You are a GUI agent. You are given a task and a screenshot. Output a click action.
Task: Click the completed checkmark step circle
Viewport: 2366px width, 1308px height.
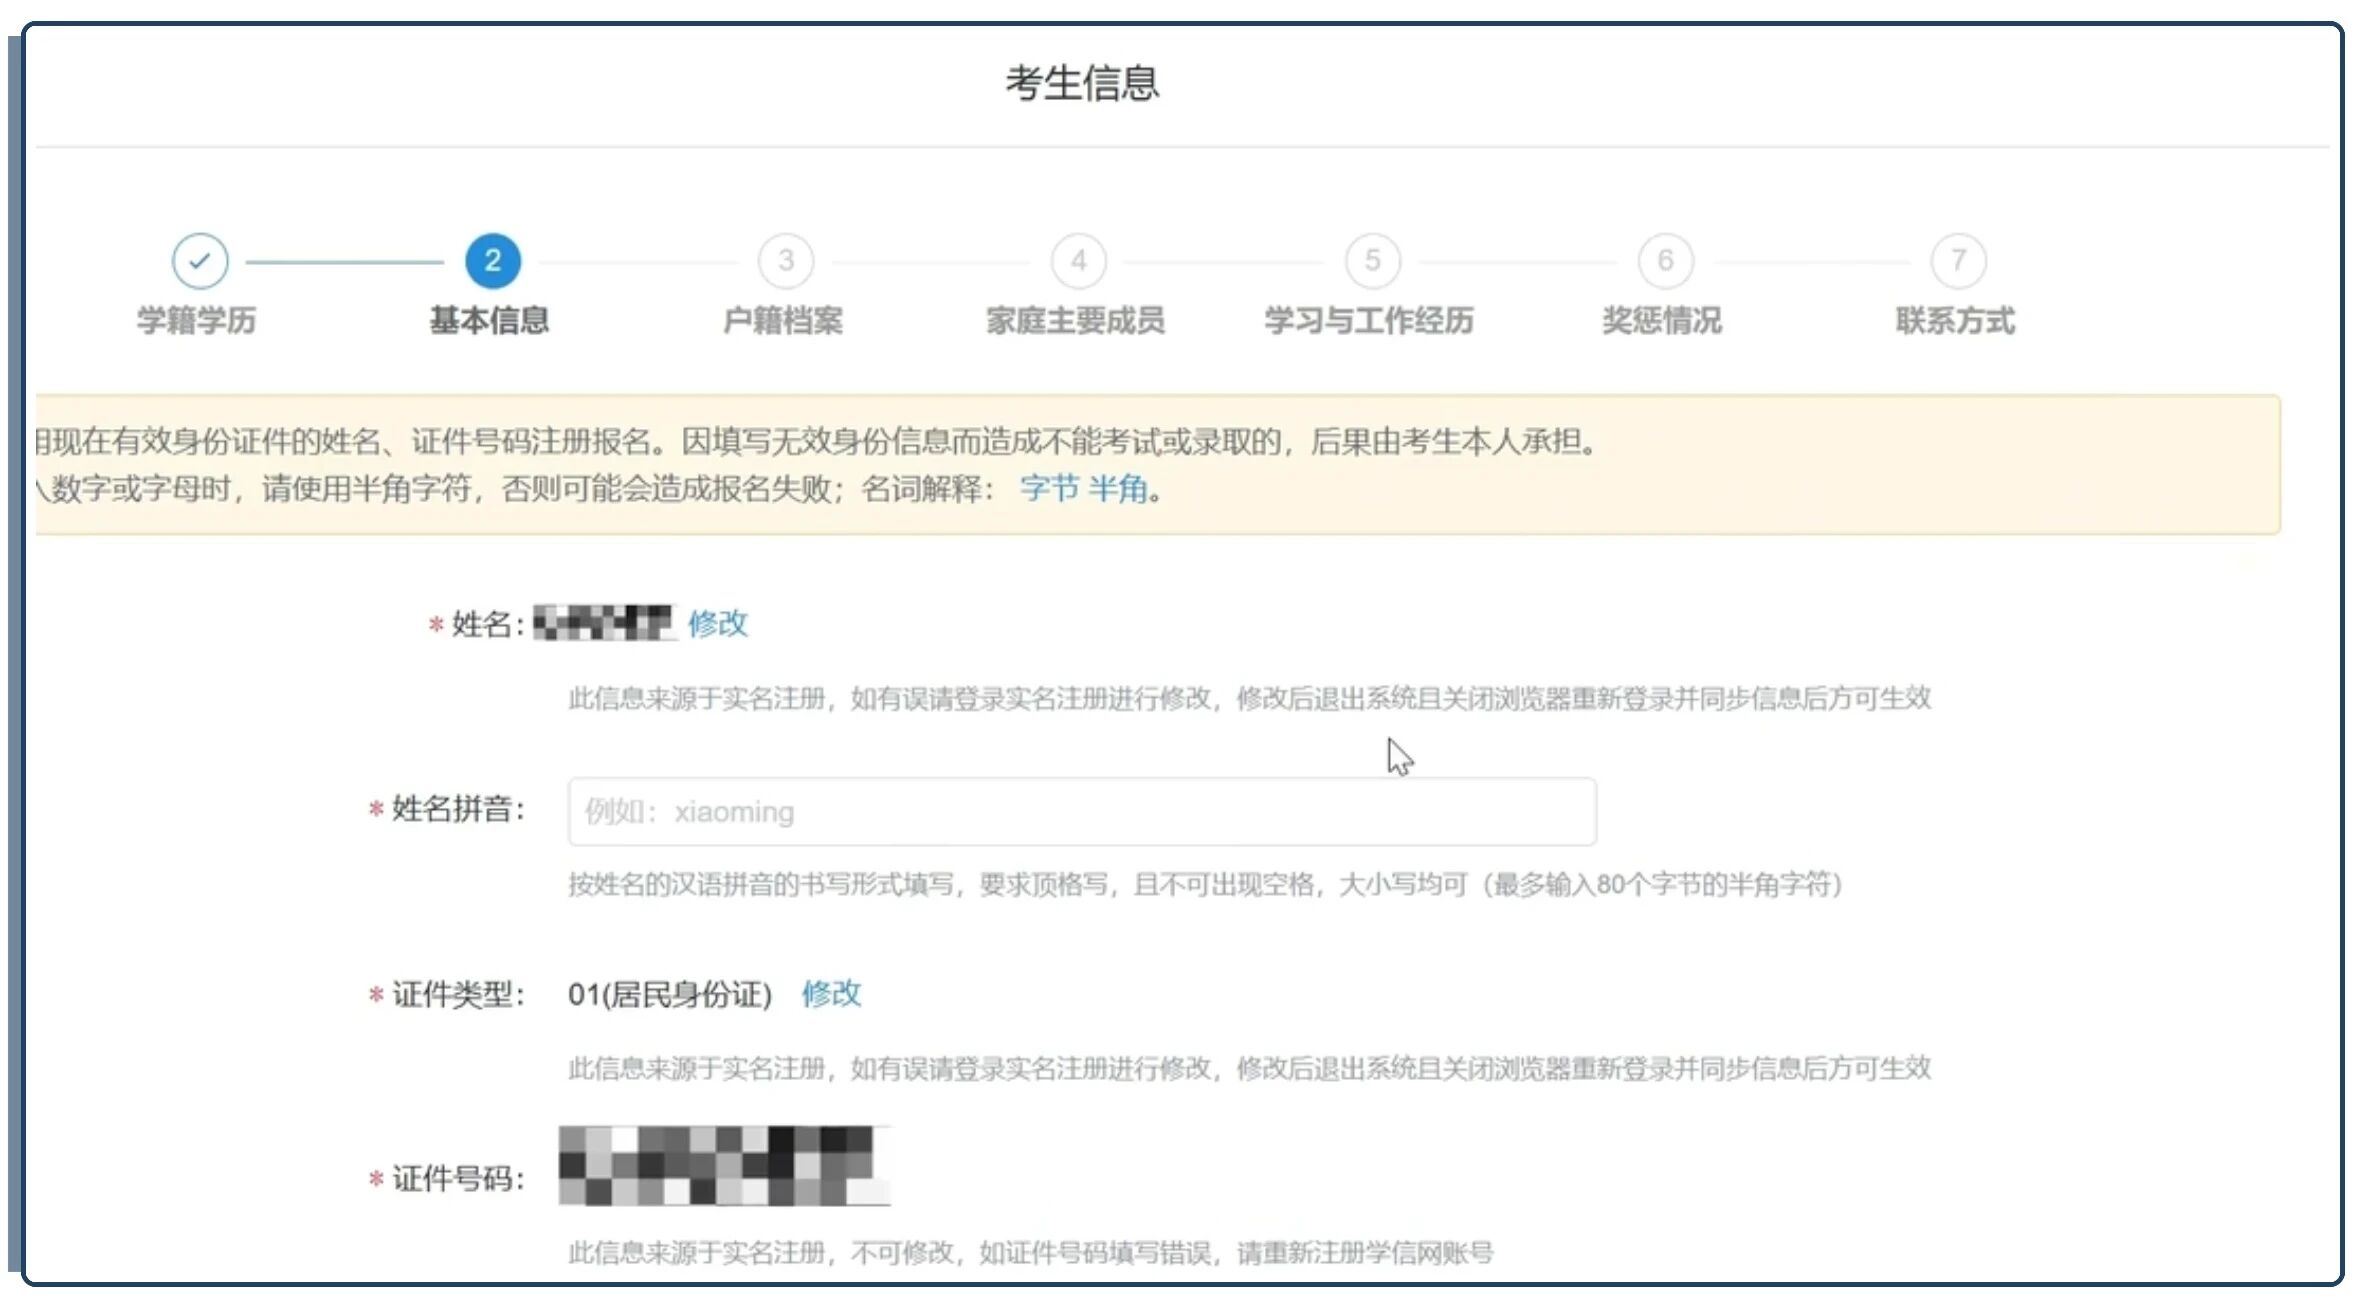pyautogui.click(x=200, y=261)
